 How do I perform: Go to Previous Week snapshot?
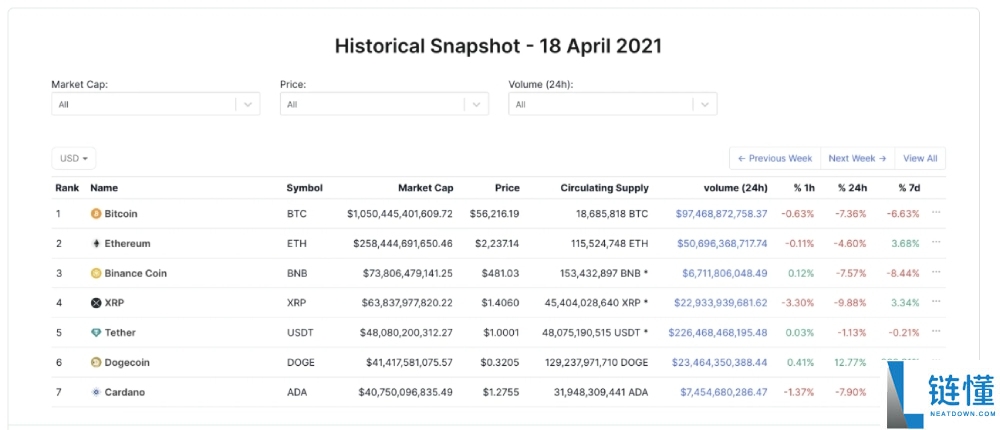(x=775, y=158)
